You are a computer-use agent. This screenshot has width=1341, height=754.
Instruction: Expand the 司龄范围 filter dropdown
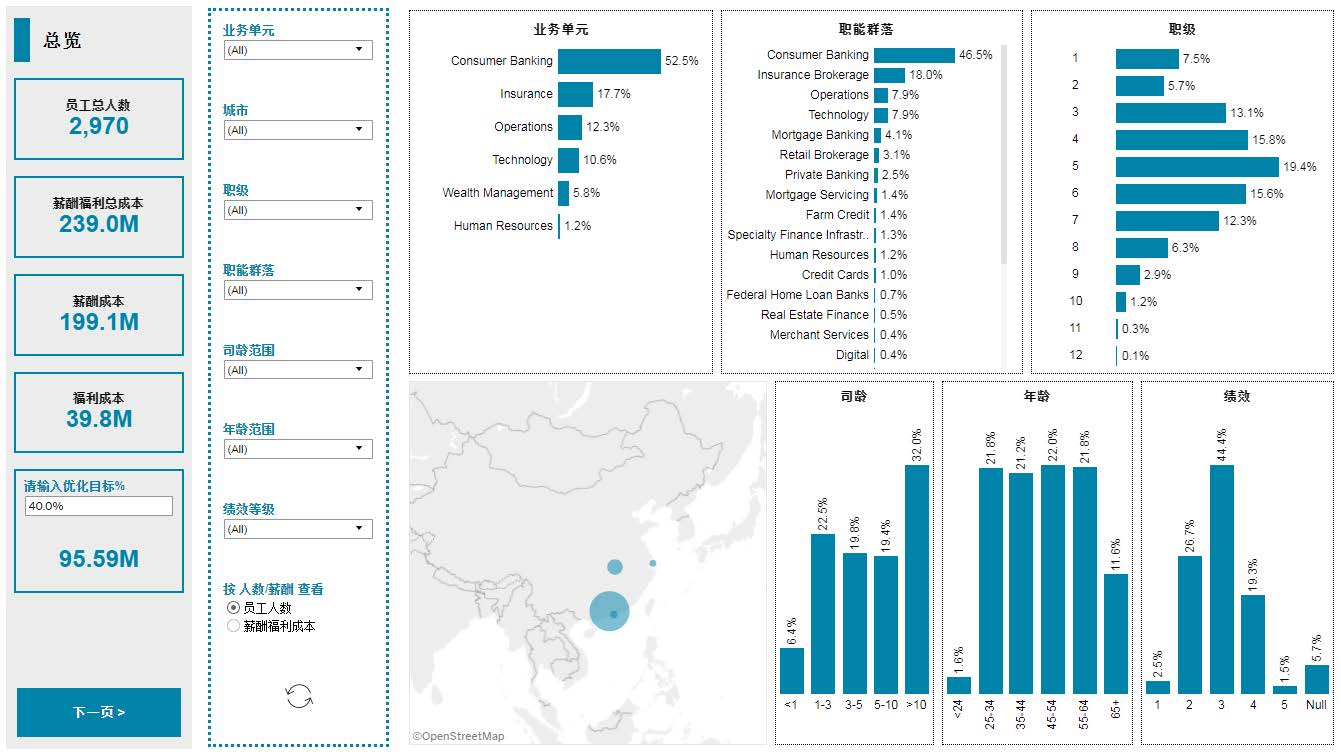(298, 370)
